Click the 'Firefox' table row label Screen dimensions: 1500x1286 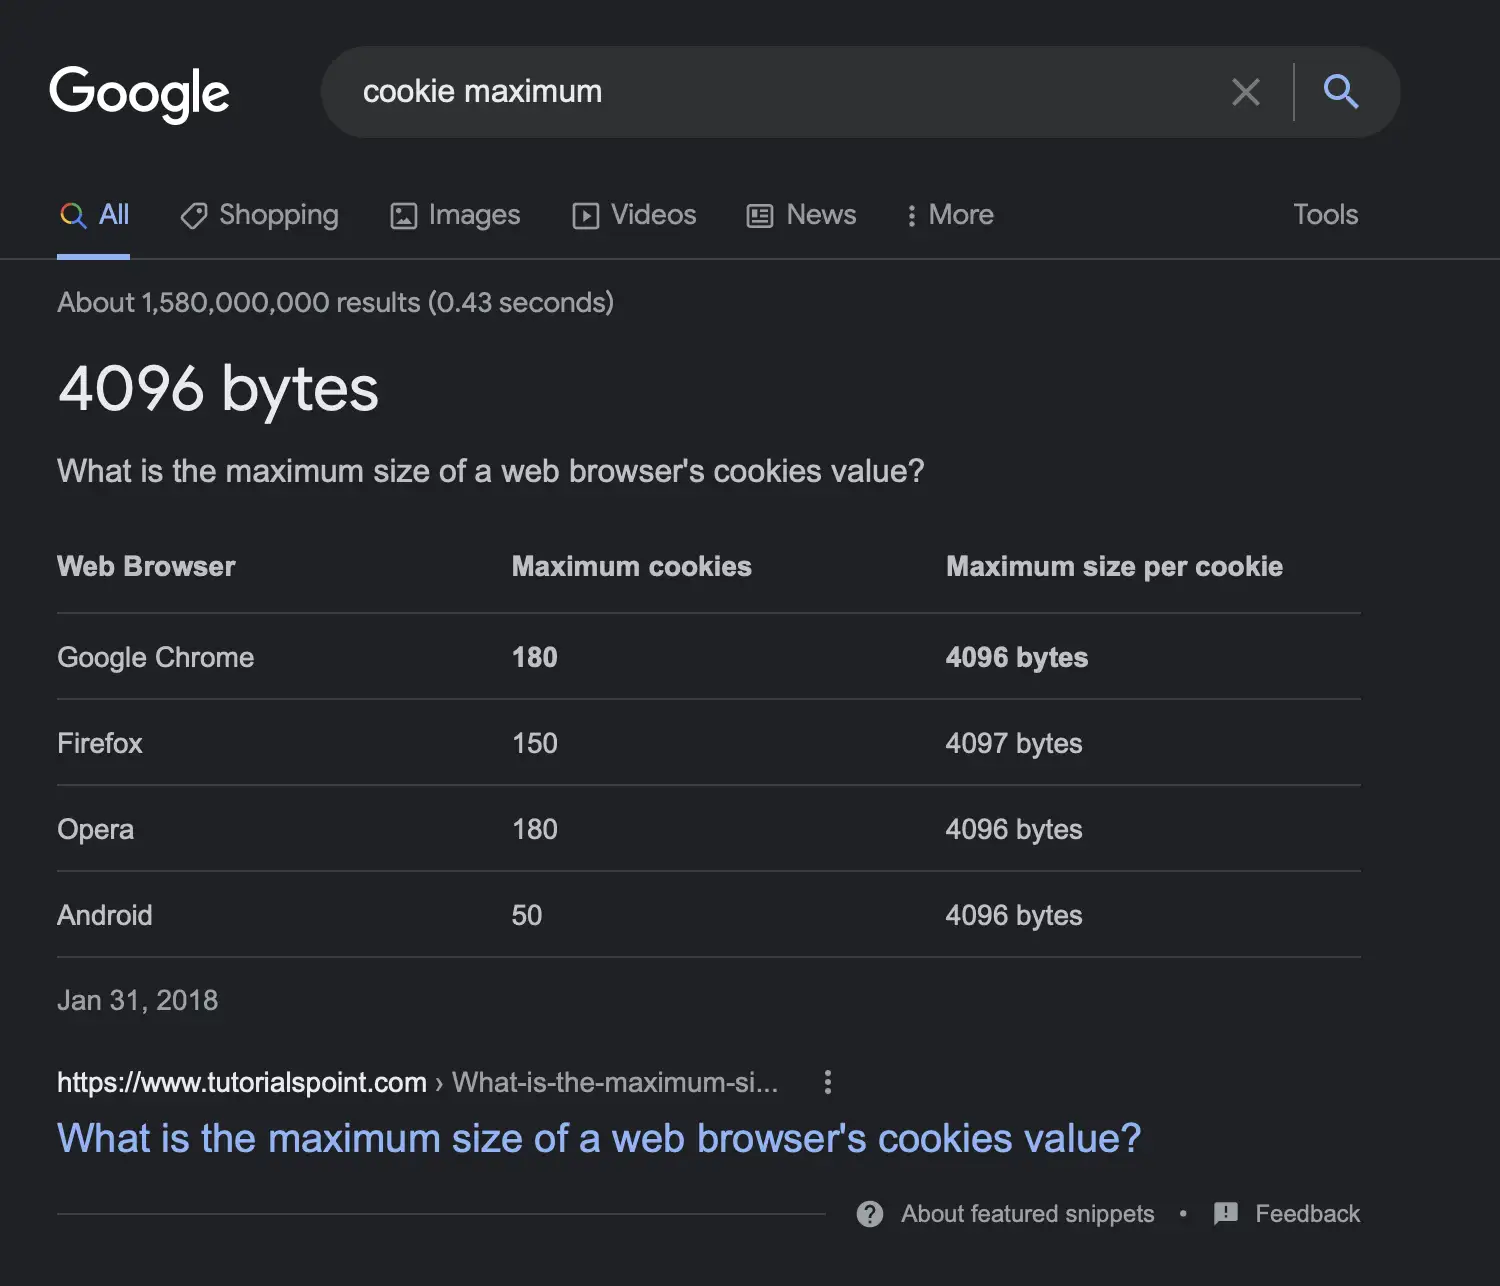tap(99, 743)
